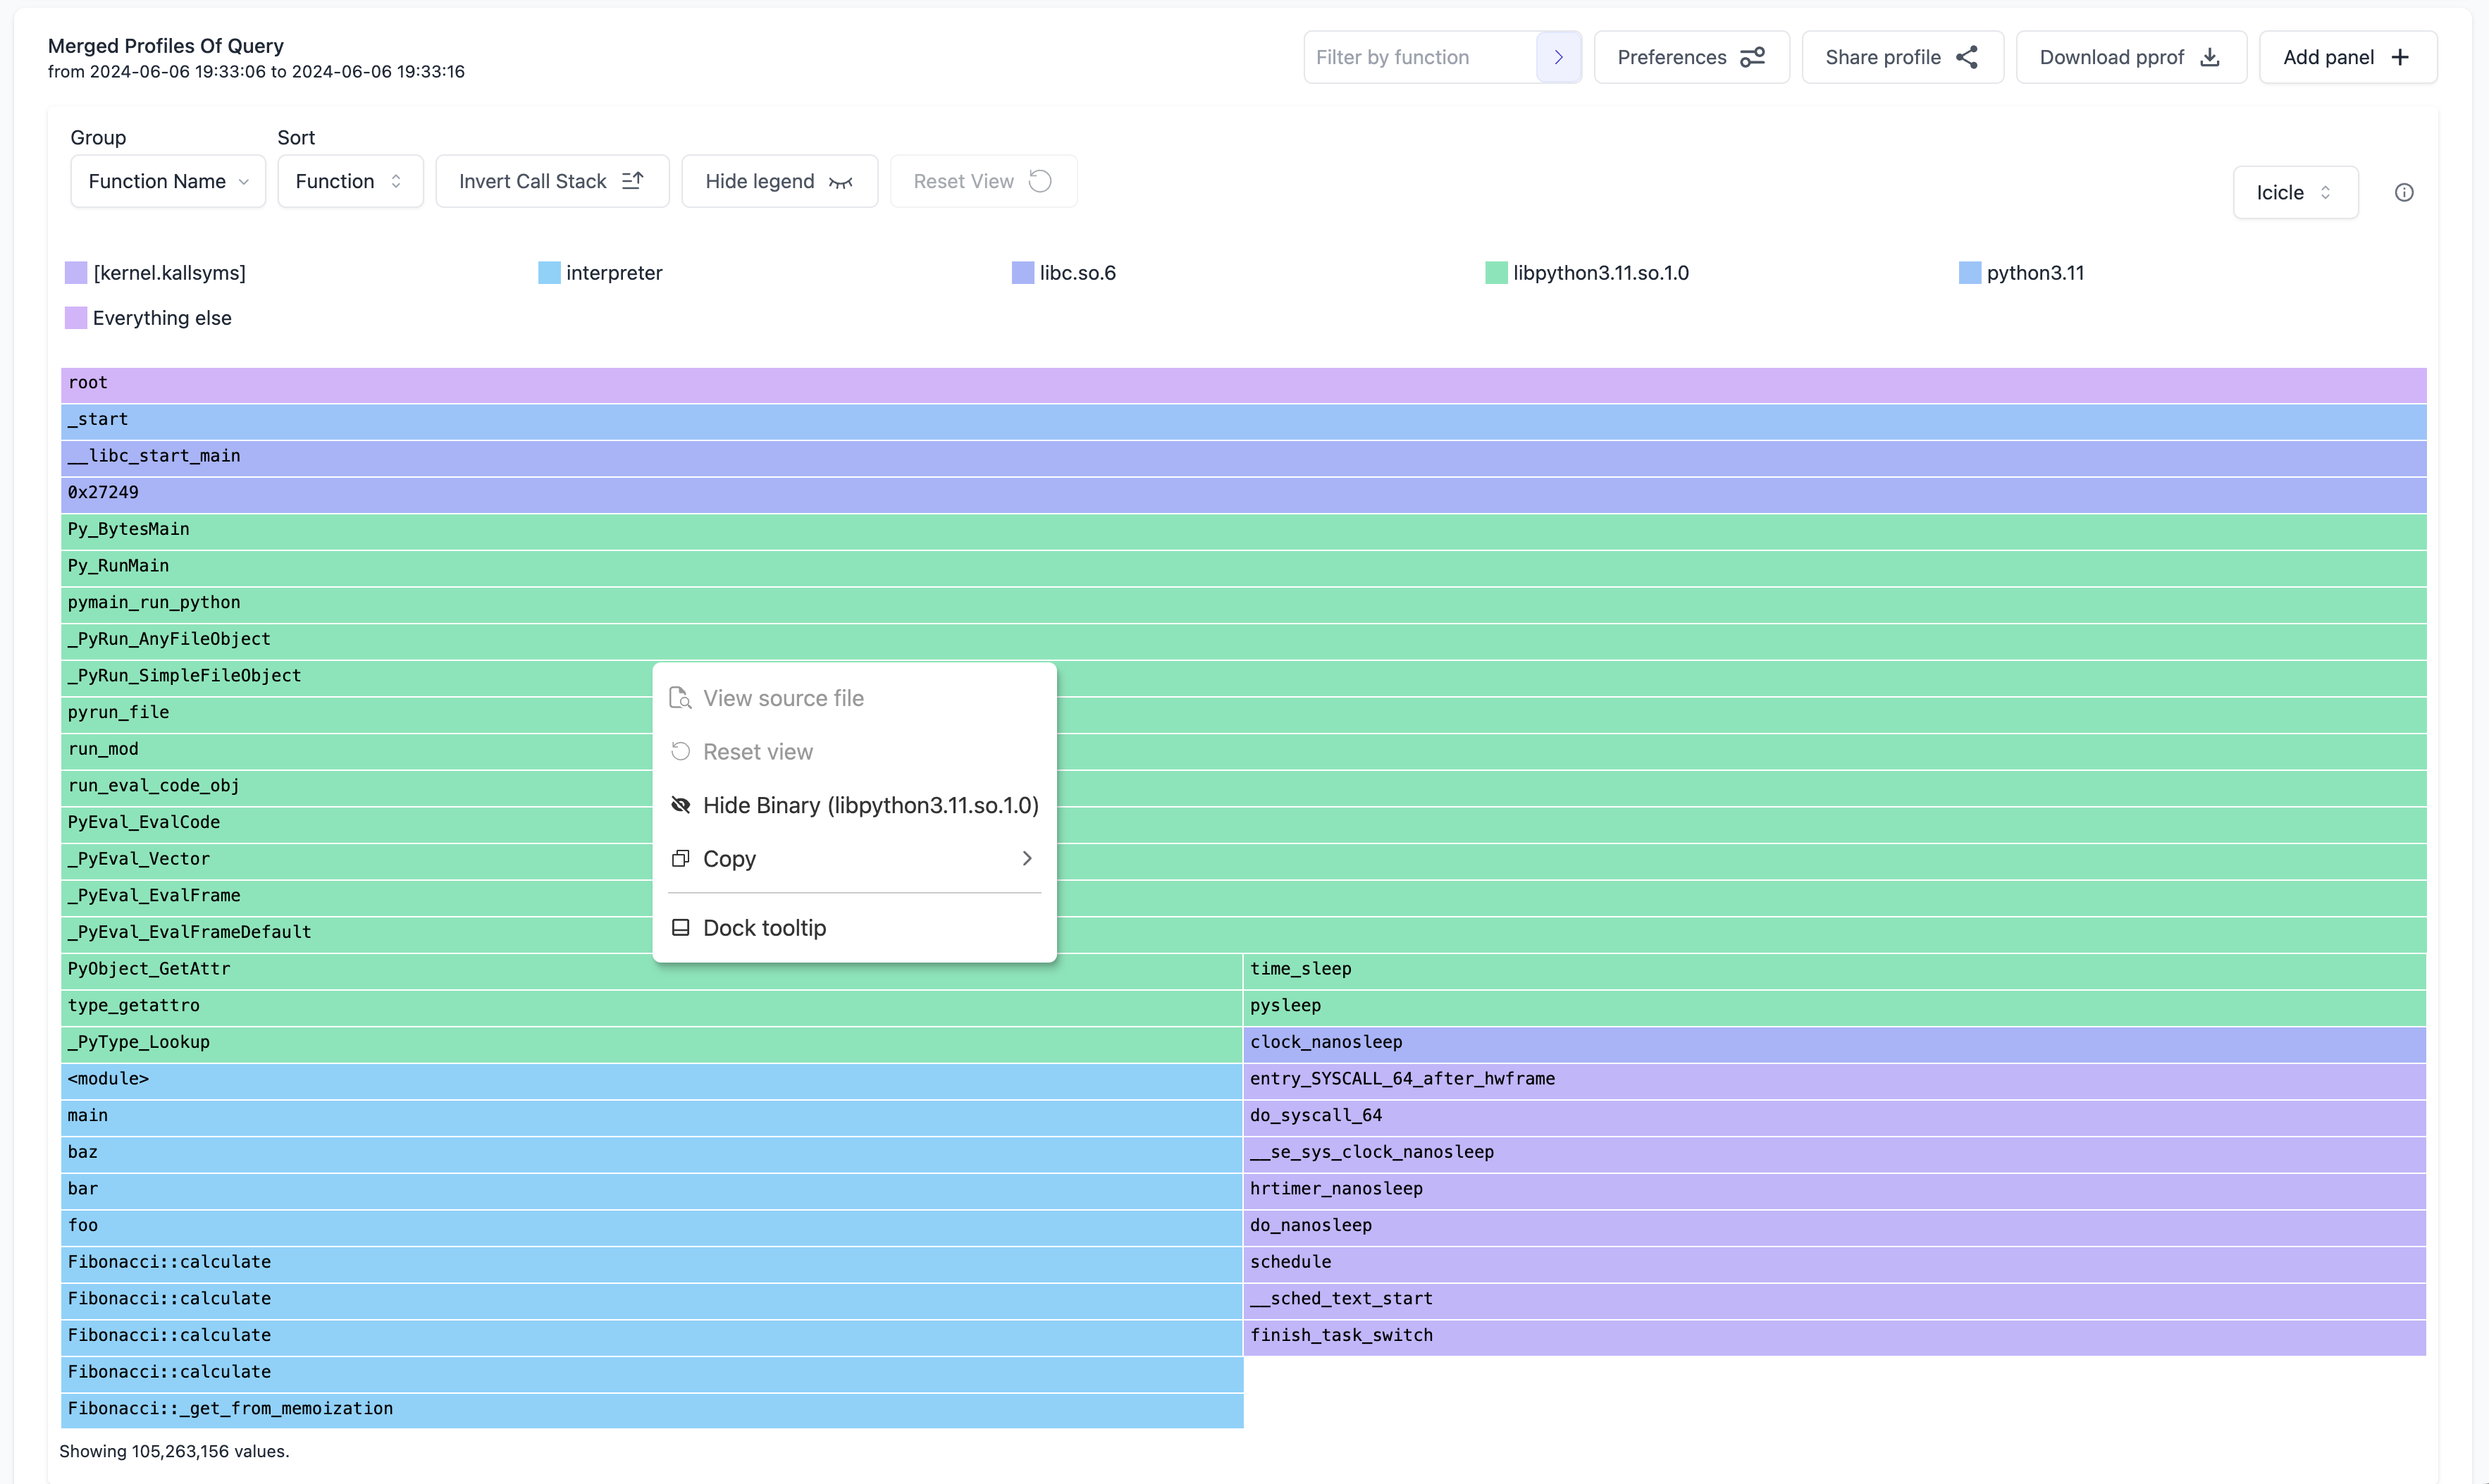Expand the Copy submenu
This screenshot has height=1484, width=2489.
(x=853, y=859)
